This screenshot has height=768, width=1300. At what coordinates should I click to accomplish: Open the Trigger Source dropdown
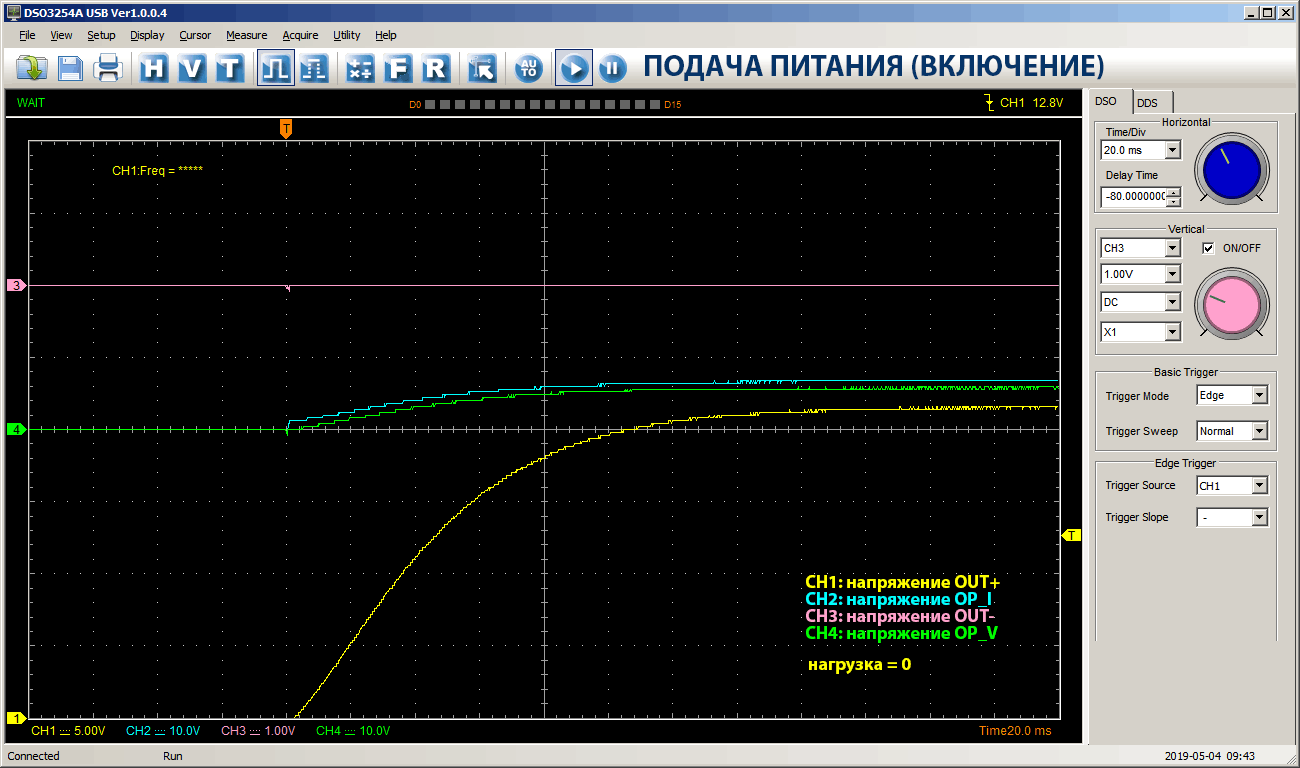[x=1259, y=486]
